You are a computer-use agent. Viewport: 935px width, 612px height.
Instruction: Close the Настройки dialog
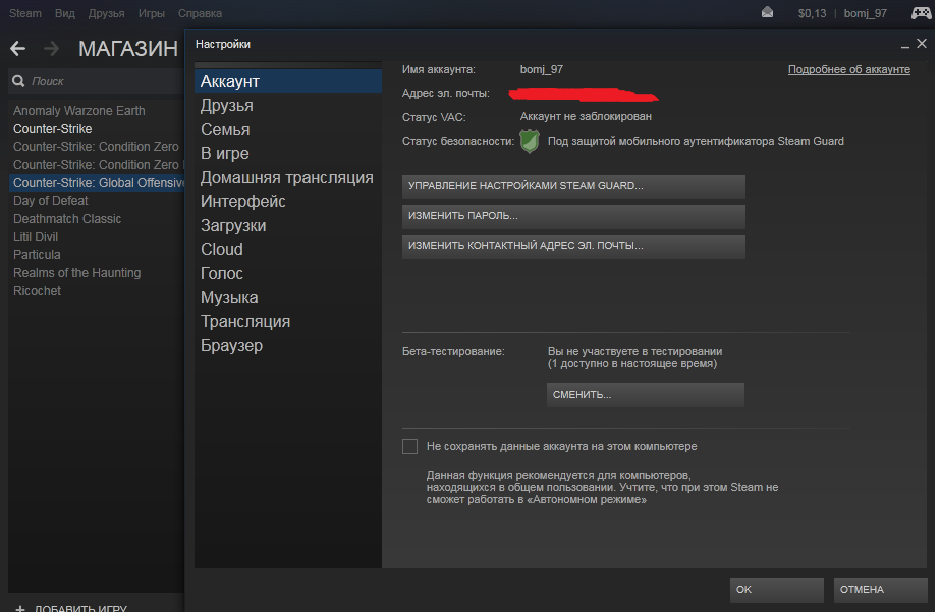pos(922,44)
